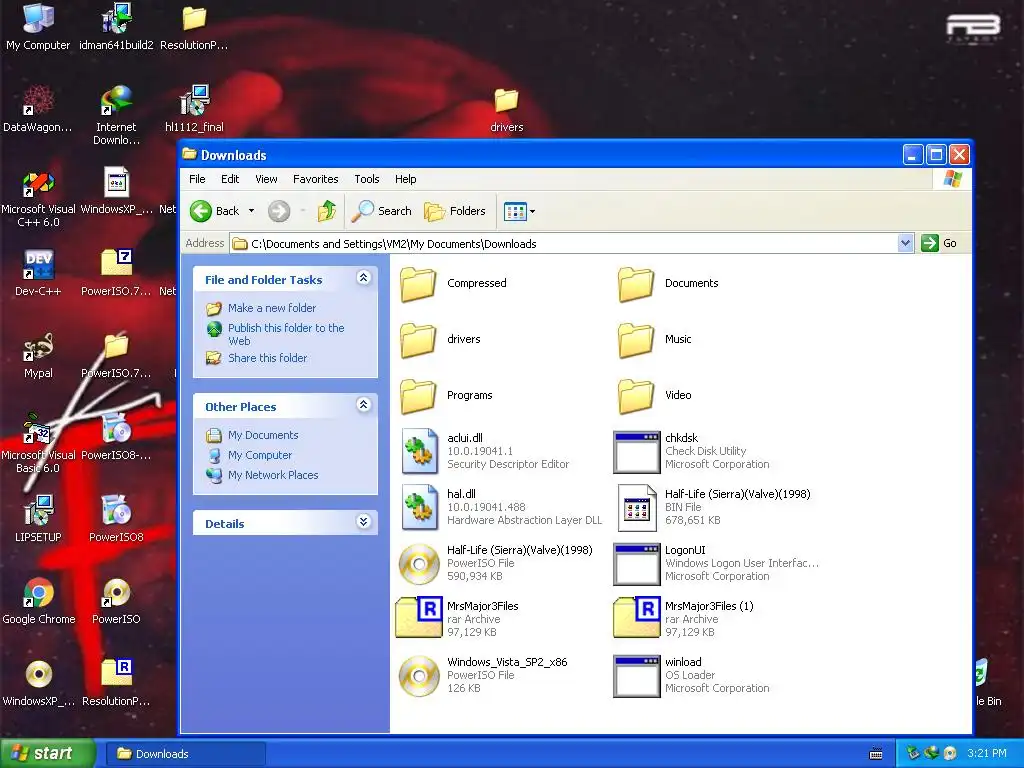Image resolution: width=1024 pixels, height=768 pixels.
Task: Select the hal.dll file icon
Action: coord(419,507)
